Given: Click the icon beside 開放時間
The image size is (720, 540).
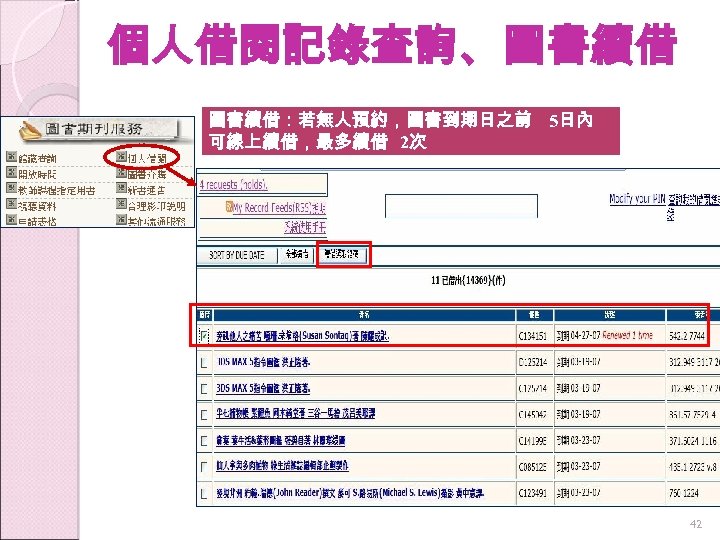Looking at the screenshot, I should coord(11,172).
